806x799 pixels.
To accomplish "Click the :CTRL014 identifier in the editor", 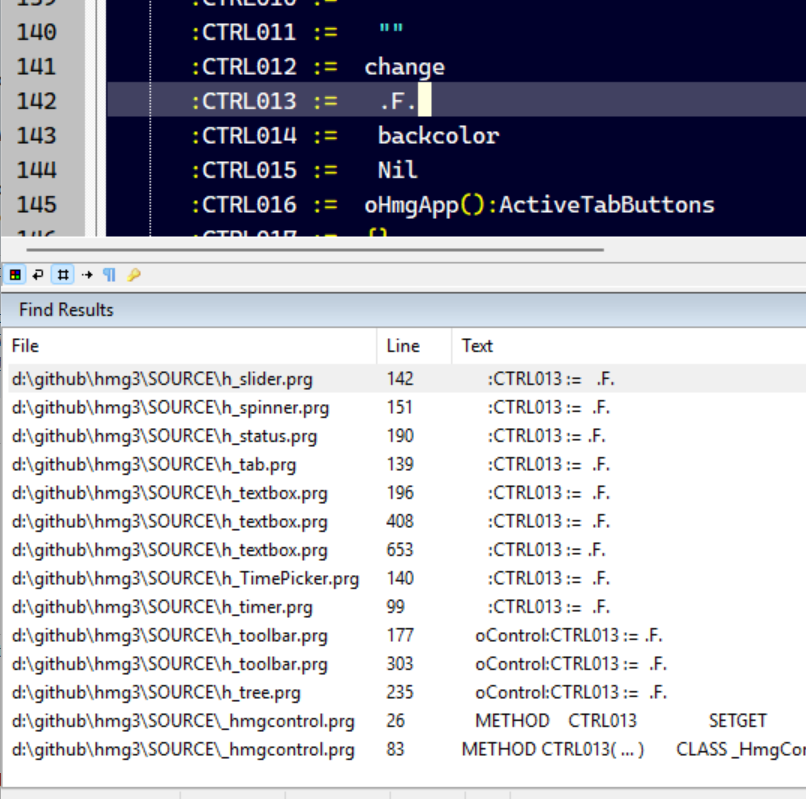I will pyautogui.click(x=244, y=136).
